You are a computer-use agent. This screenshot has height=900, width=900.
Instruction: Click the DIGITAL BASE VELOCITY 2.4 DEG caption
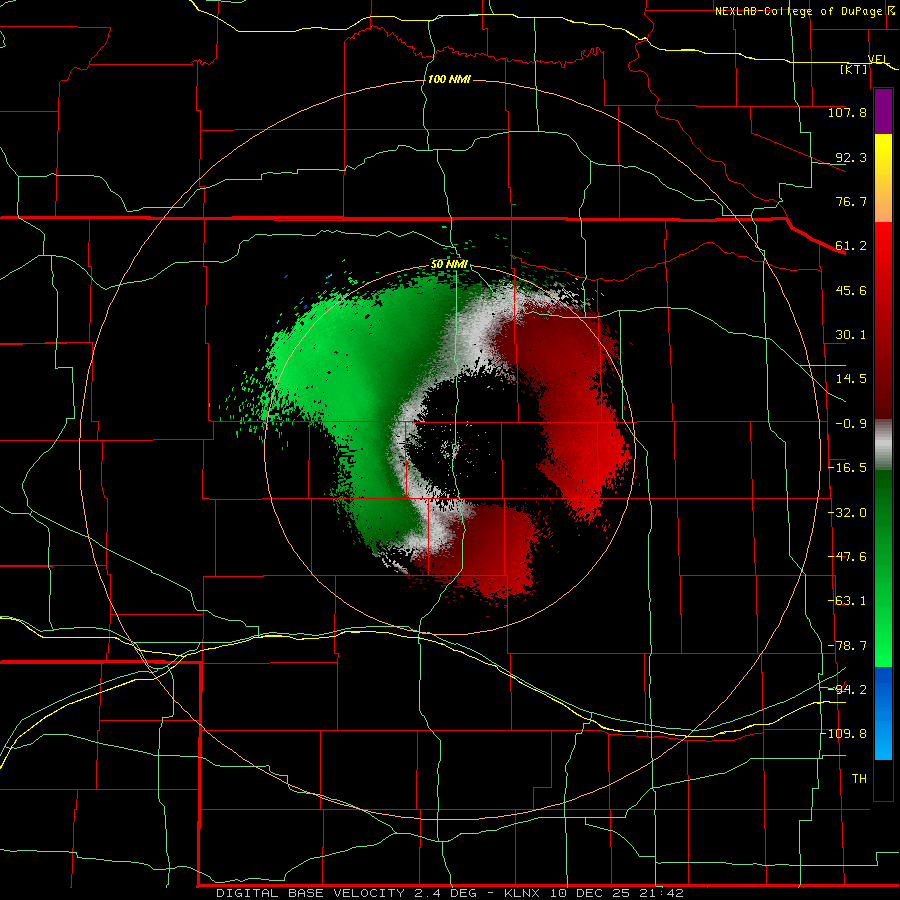click(x=346, y=893)
